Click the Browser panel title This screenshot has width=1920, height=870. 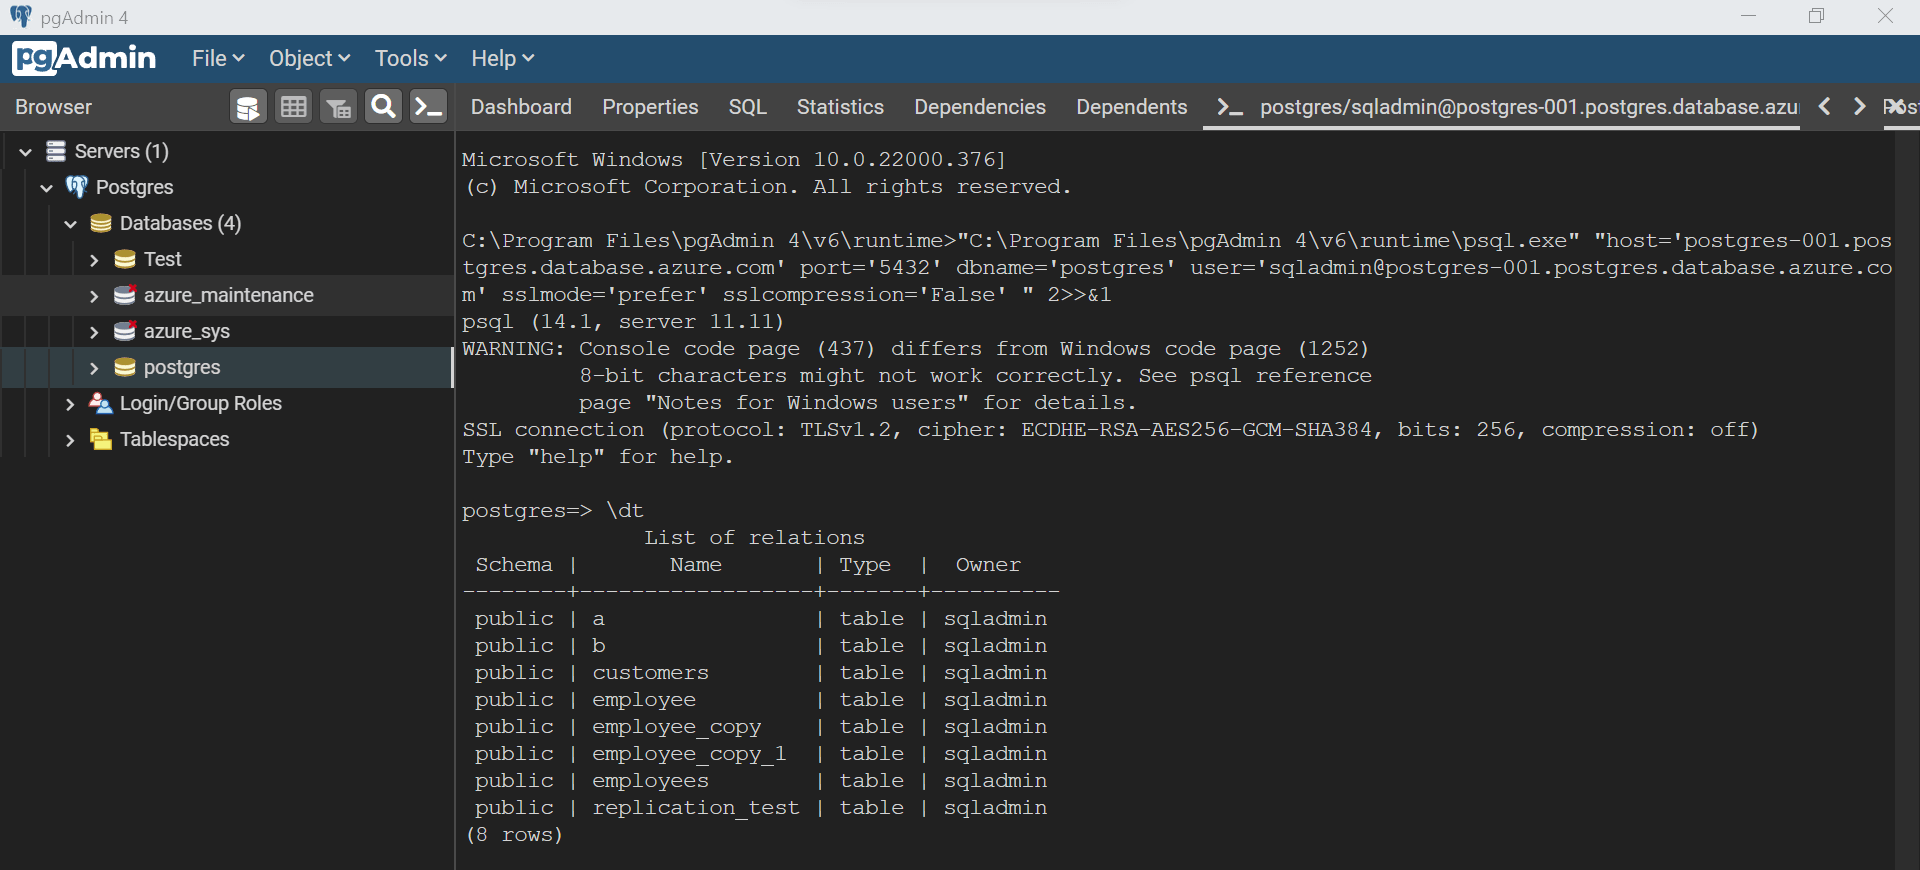[53, 107]
